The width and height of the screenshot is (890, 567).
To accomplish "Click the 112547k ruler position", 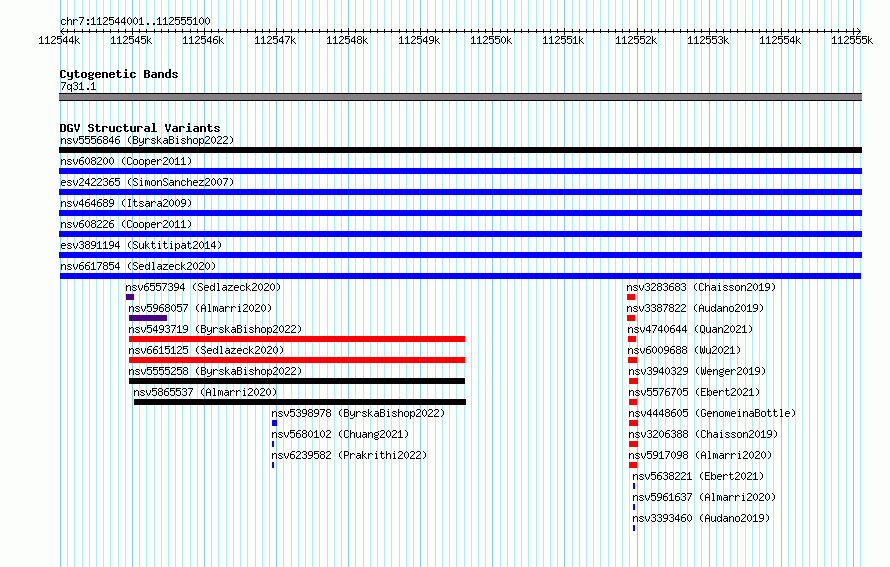I will 275,40.
